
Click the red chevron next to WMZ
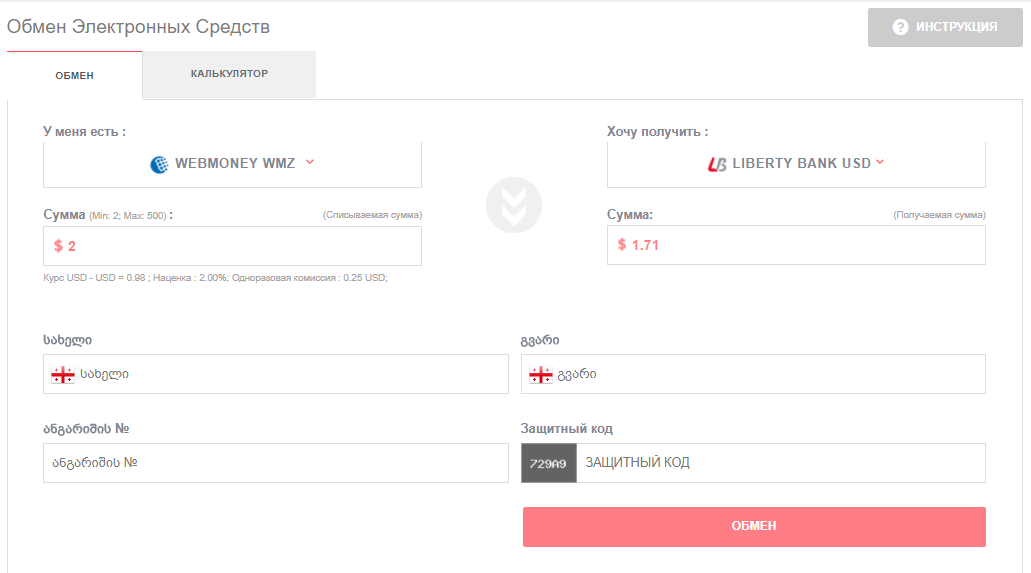[x=310, y=162]
